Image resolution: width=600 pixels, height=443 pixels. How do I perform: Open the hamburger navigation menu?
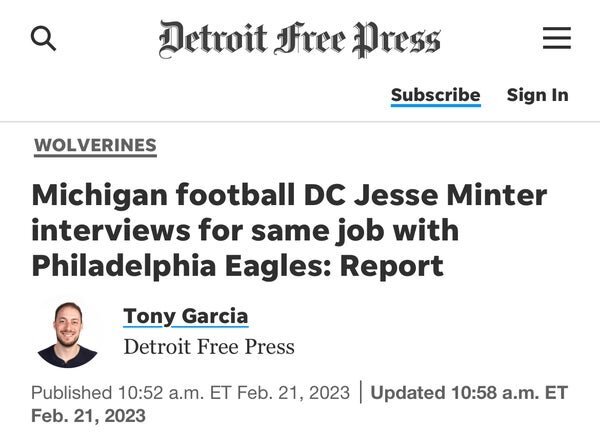coord(556,39)
